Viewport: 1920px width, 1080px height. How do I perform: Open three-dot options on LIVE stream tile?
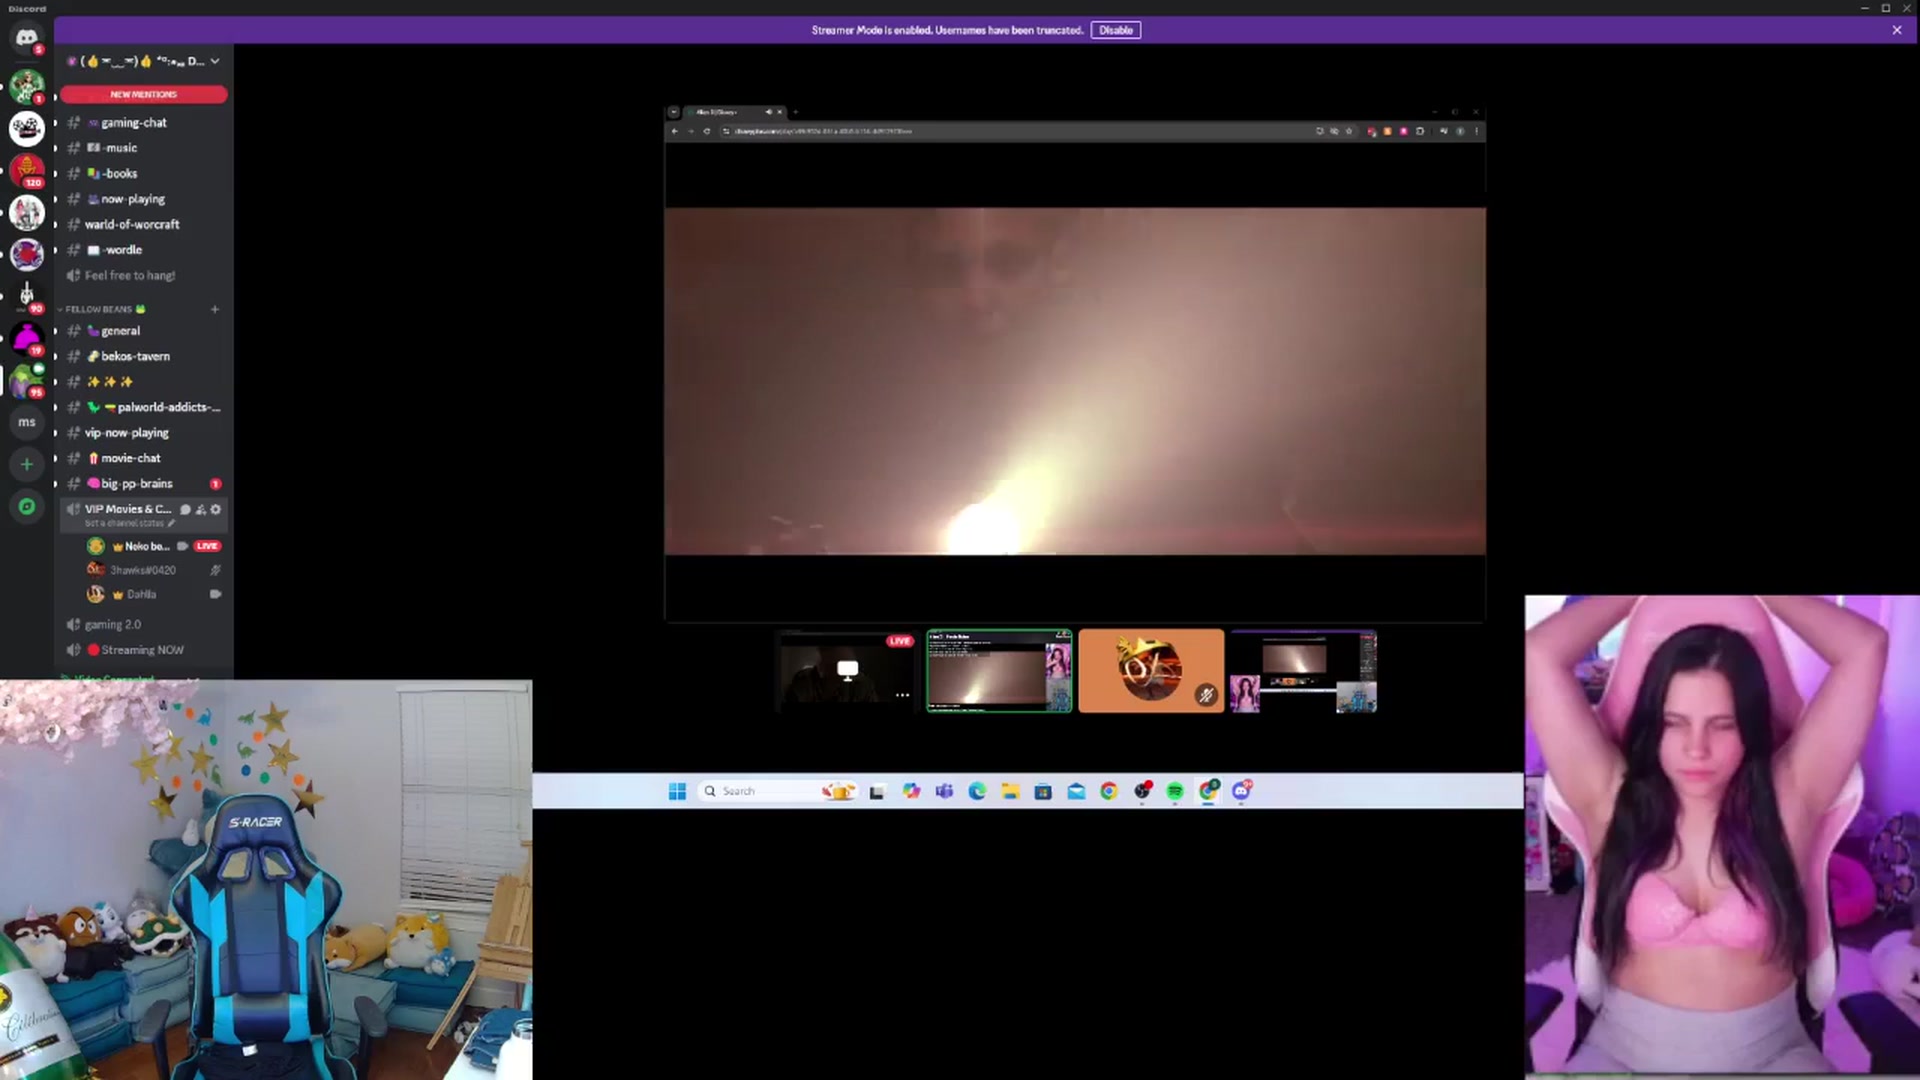tap(902, 695)
